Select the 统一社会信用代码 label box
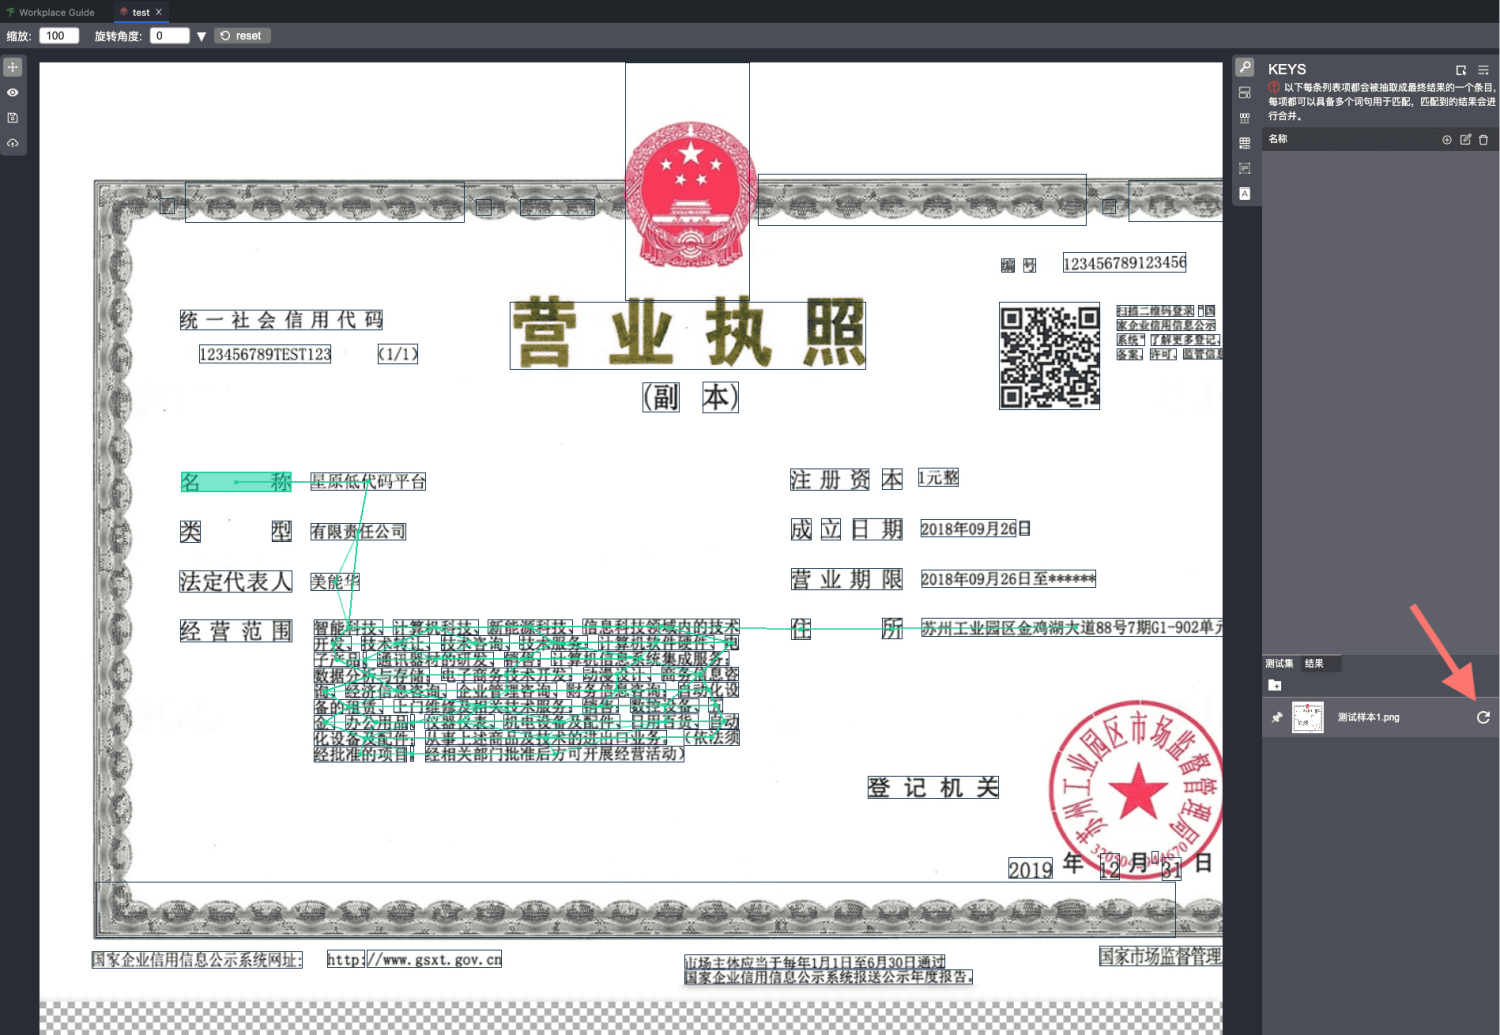Screen dimensions: 1500x1035 tap(282, 320)
